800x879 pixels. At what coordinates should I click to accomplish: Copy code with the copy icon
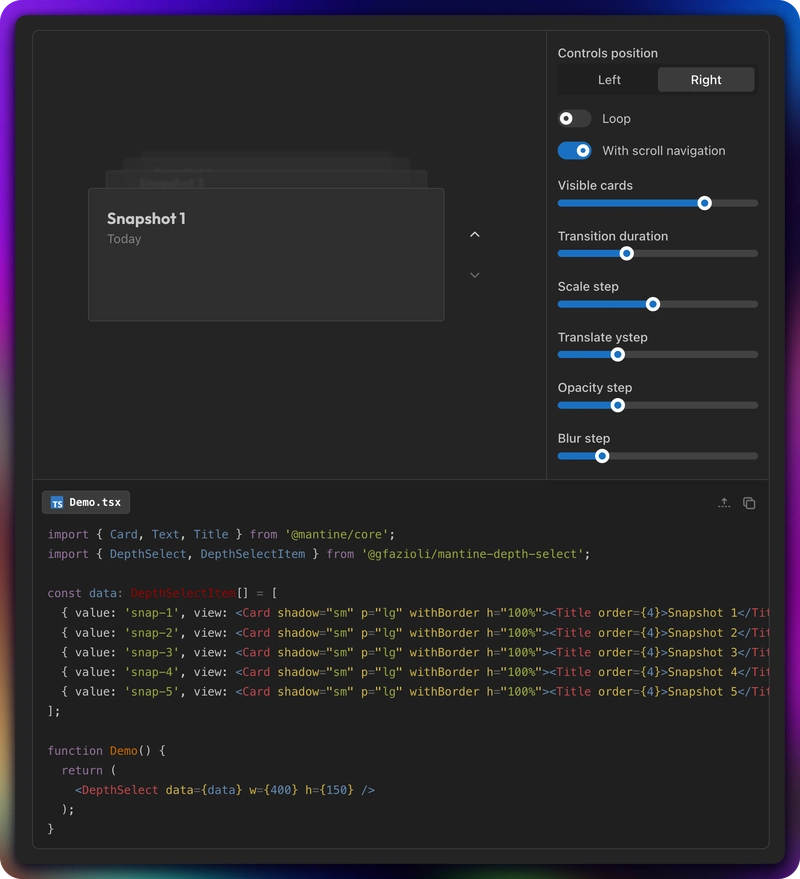click(x=749, y=503)
